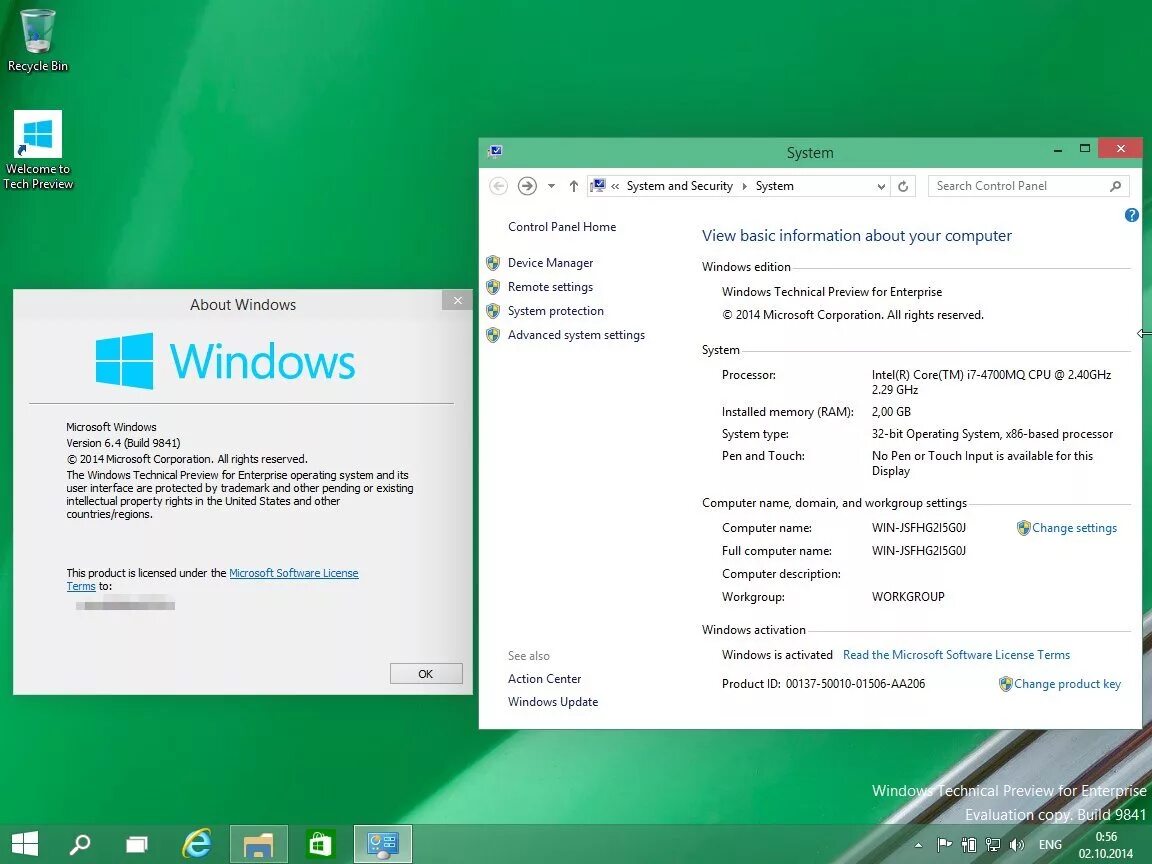The image size is (1152, 864).
Task: Open the volume speaker tray icon
Action: click(1017, 845)
